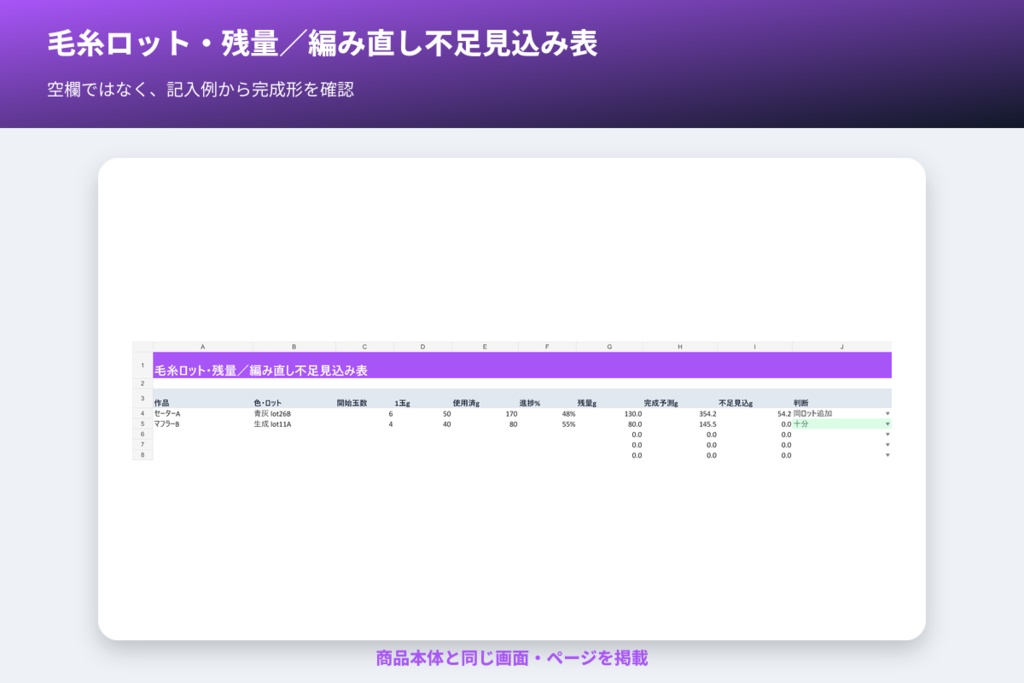
Task: Select column H header
Action: [680, 347]
